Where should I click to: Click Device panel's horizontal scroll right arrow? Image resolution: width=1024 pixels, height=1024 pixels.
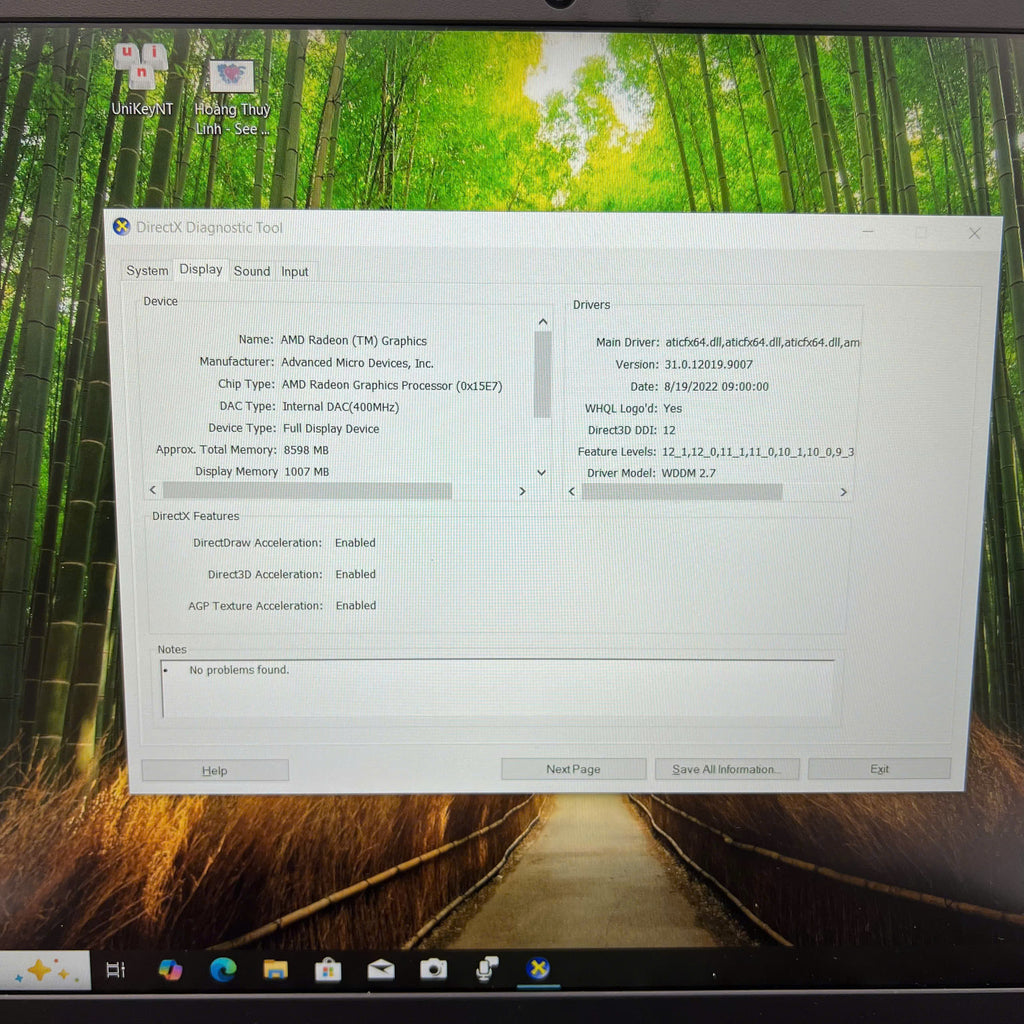click(x=522, y=491)
